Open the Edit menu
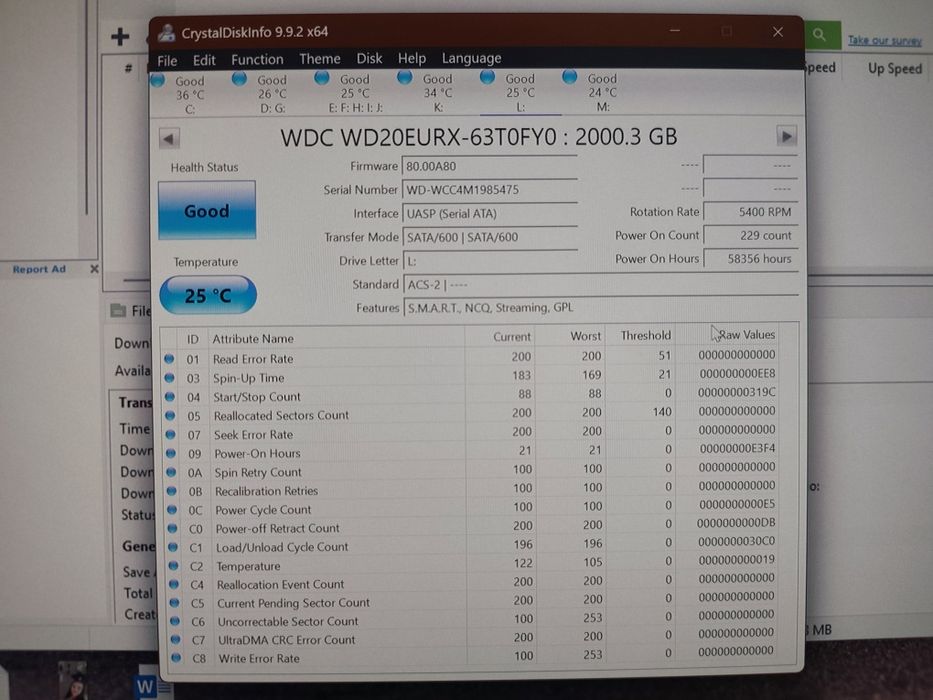 click(204, 60)
